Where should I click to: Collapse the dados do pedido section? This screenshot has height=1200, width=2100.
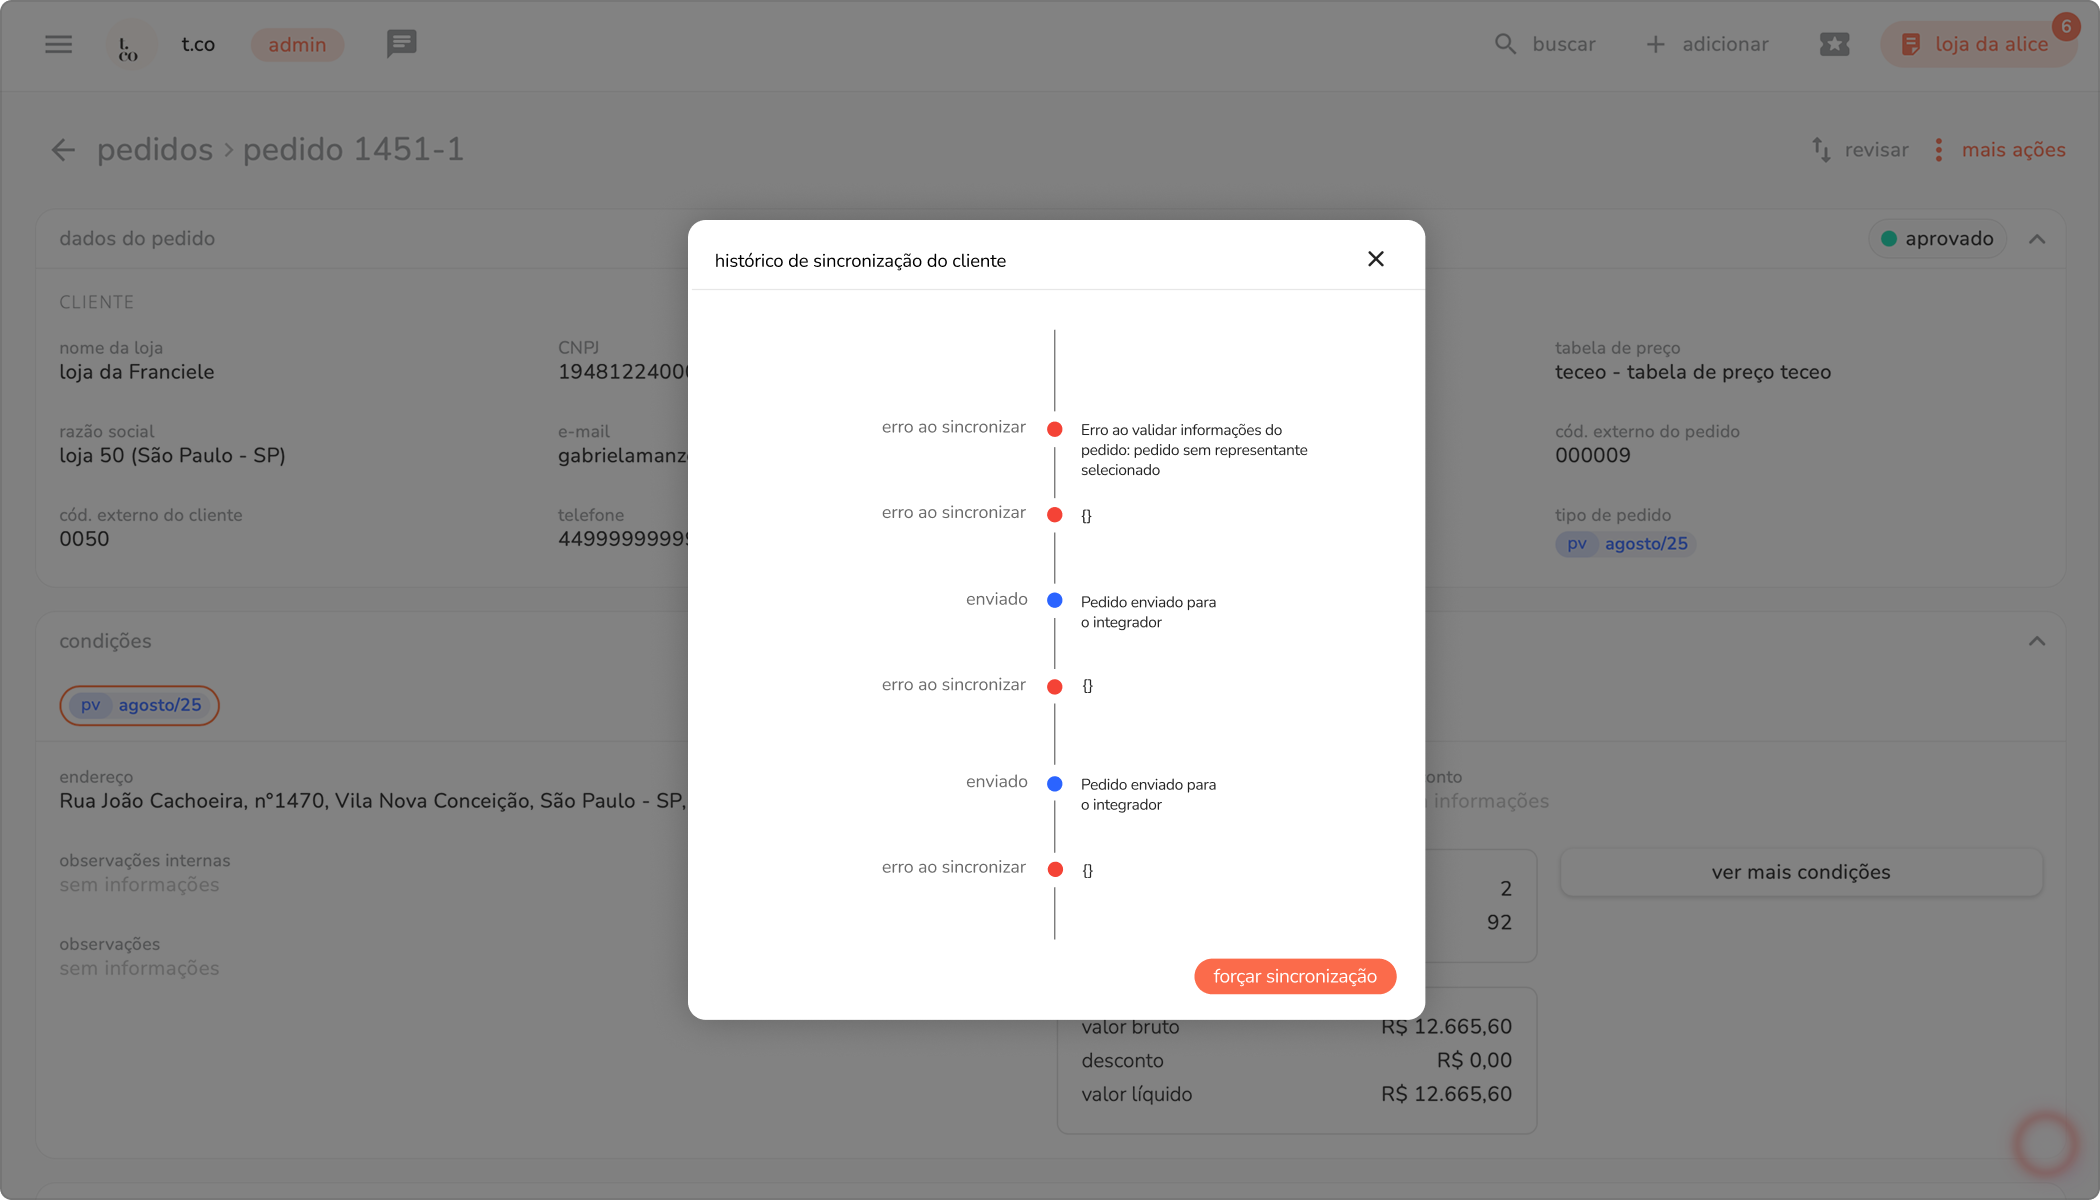(2036, 239)
